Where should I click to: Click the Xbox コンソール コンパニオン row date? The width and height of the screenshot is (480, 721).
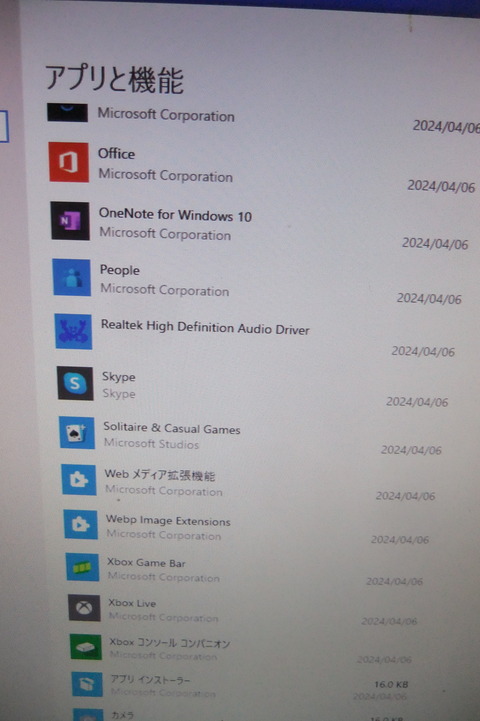(384, 659)
